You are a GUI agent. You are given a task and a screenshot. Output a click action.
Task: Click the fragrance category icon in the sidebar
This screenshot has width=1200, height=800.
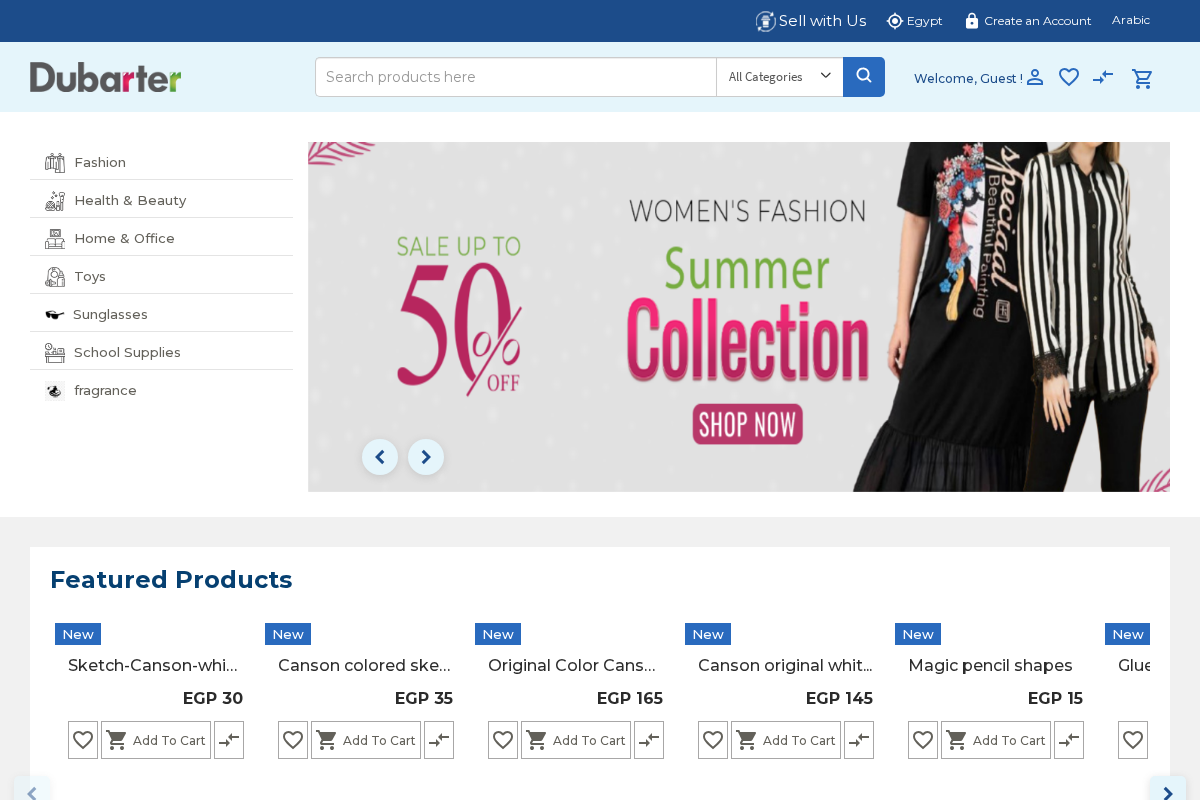point(54,390)
